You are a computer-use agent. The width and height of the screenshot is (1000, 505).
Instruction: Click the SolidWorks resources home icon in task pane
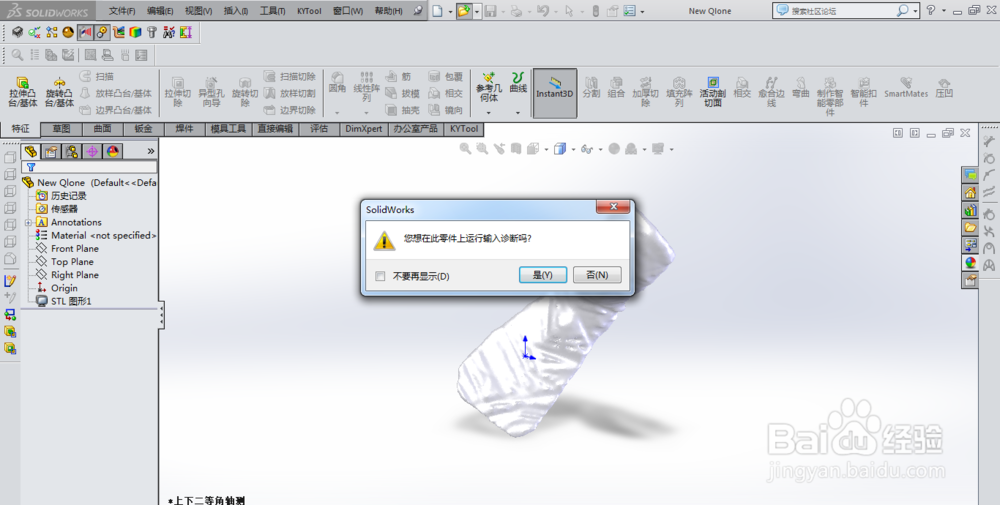click(970, 193)
